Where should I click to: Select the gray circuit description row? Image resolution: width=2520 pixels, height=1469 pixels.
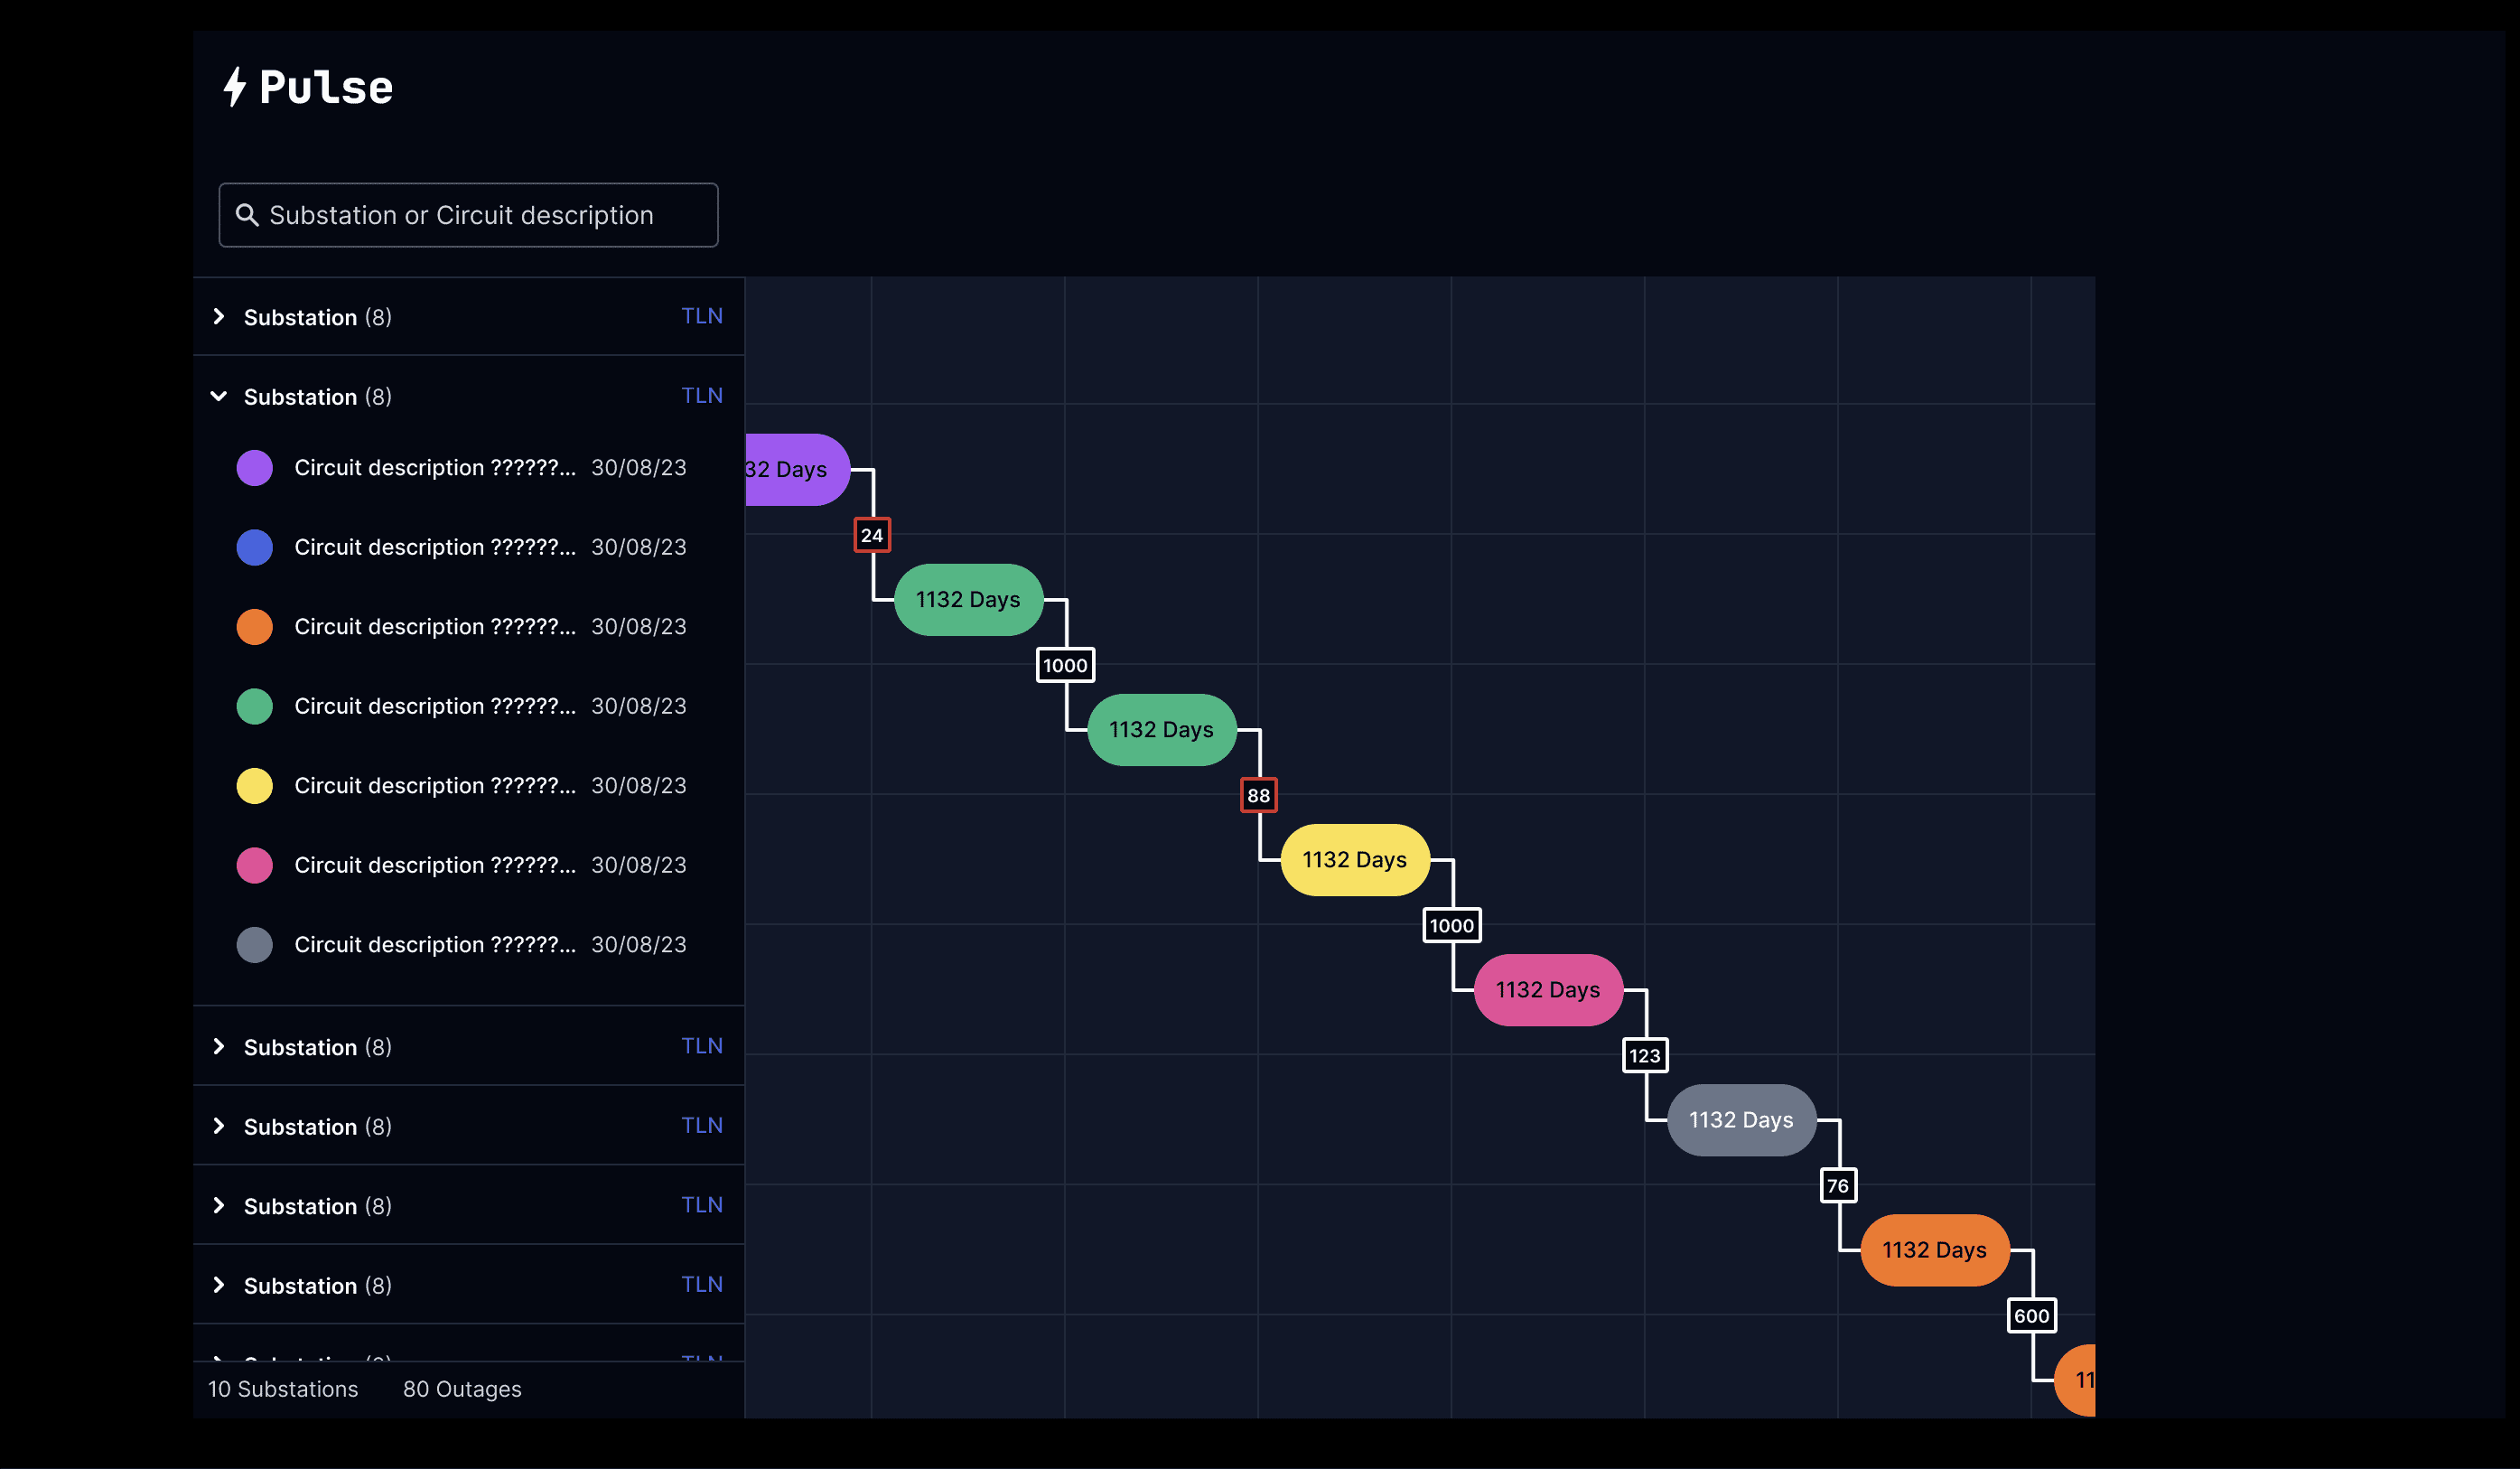[x=435, y=945]
